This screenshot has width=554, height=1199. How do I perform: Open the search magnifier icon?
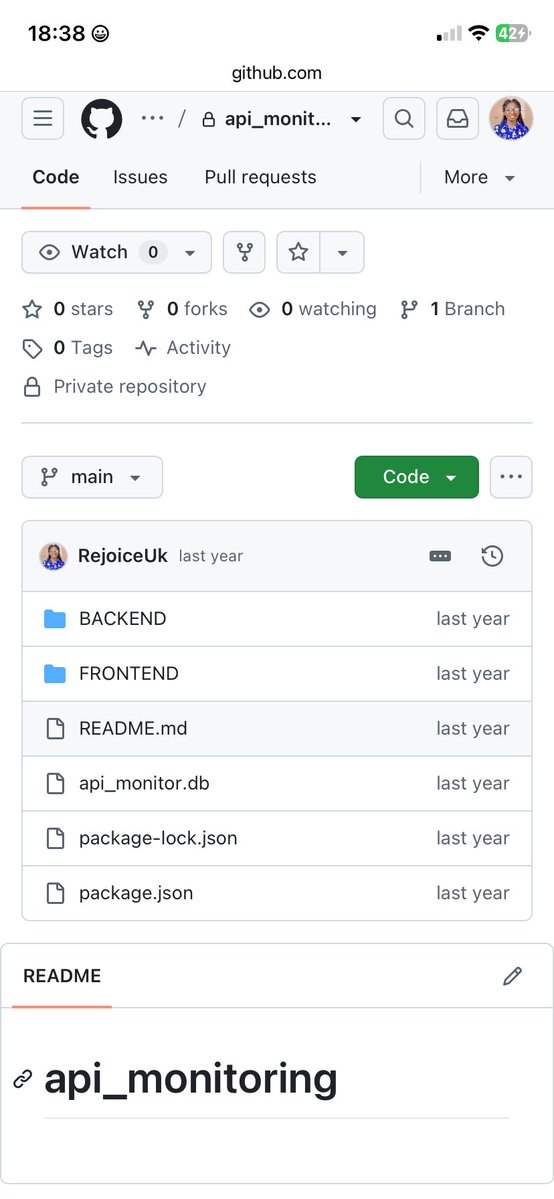tap(404, 119)
